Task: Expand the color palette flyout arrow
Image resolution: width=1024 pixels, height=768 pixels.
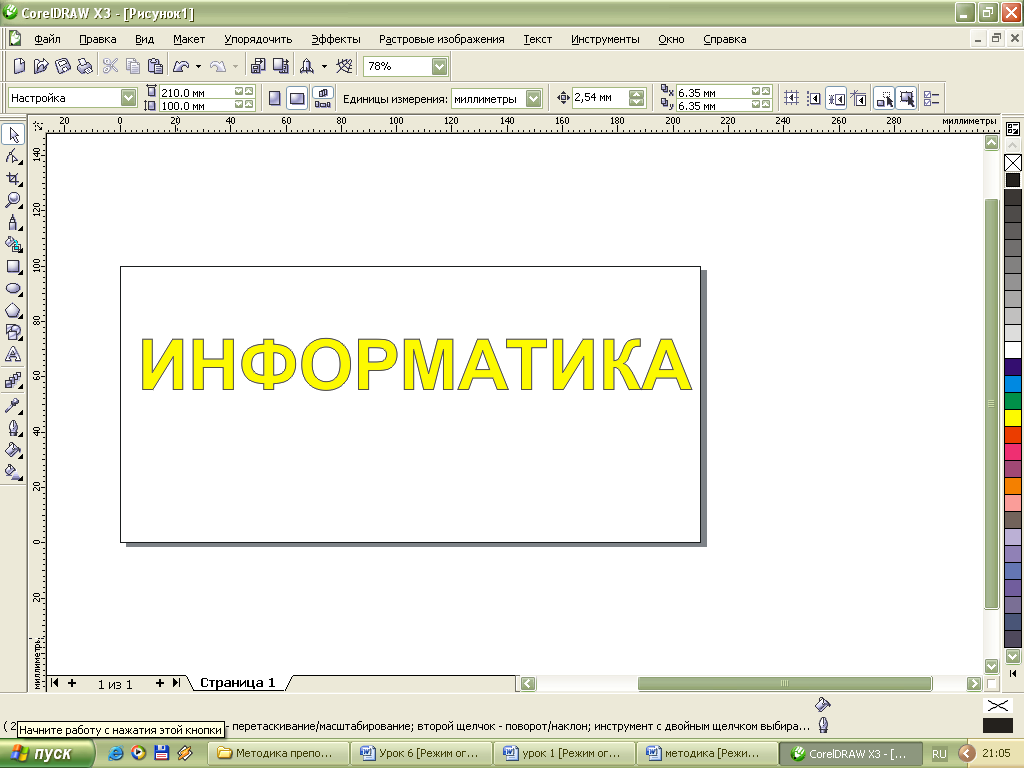Action: [1013, 673]
